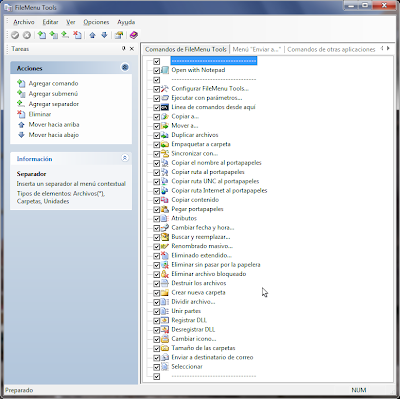The image size is (400, 399).
Task: Select the Dividir archivo... row
Action: tap(193, 302)
